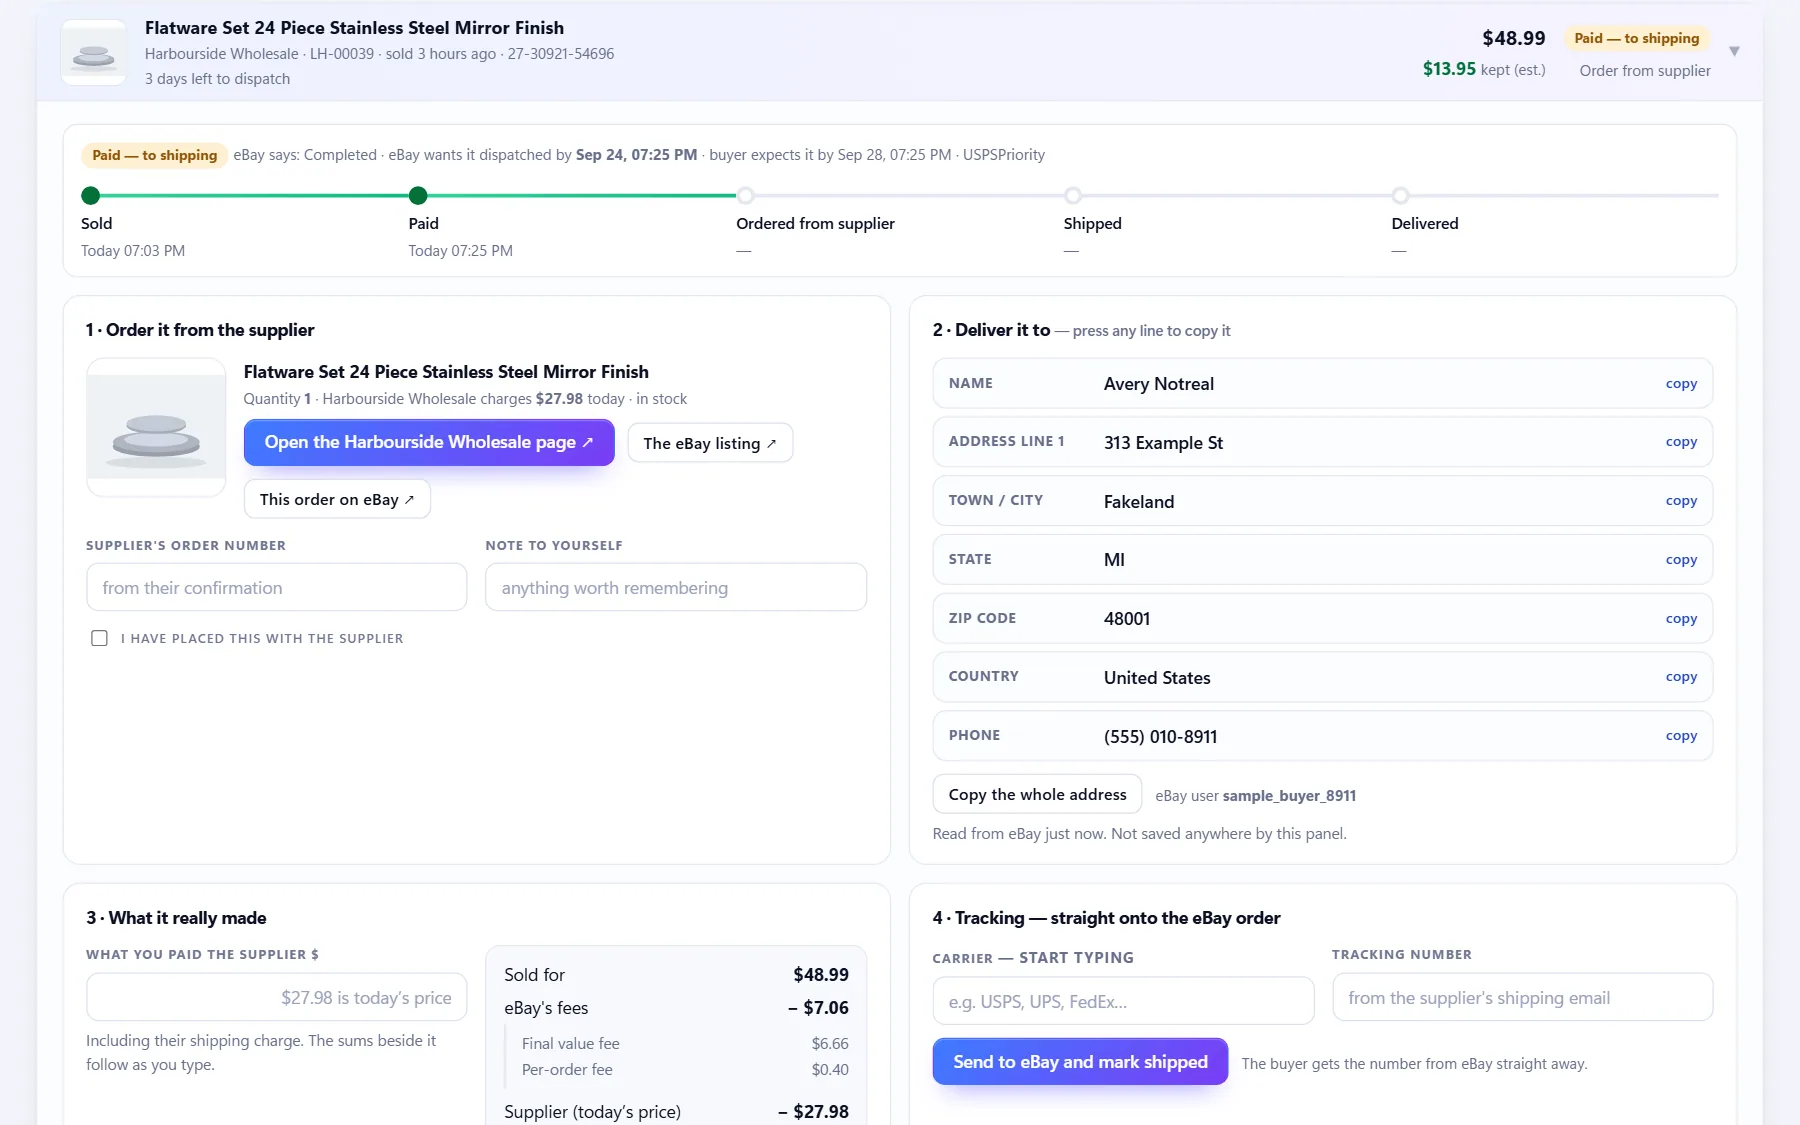Focus the 'what you paid the supplier' field
This screenshot has height=1125, width=1800.
point(276,997)
